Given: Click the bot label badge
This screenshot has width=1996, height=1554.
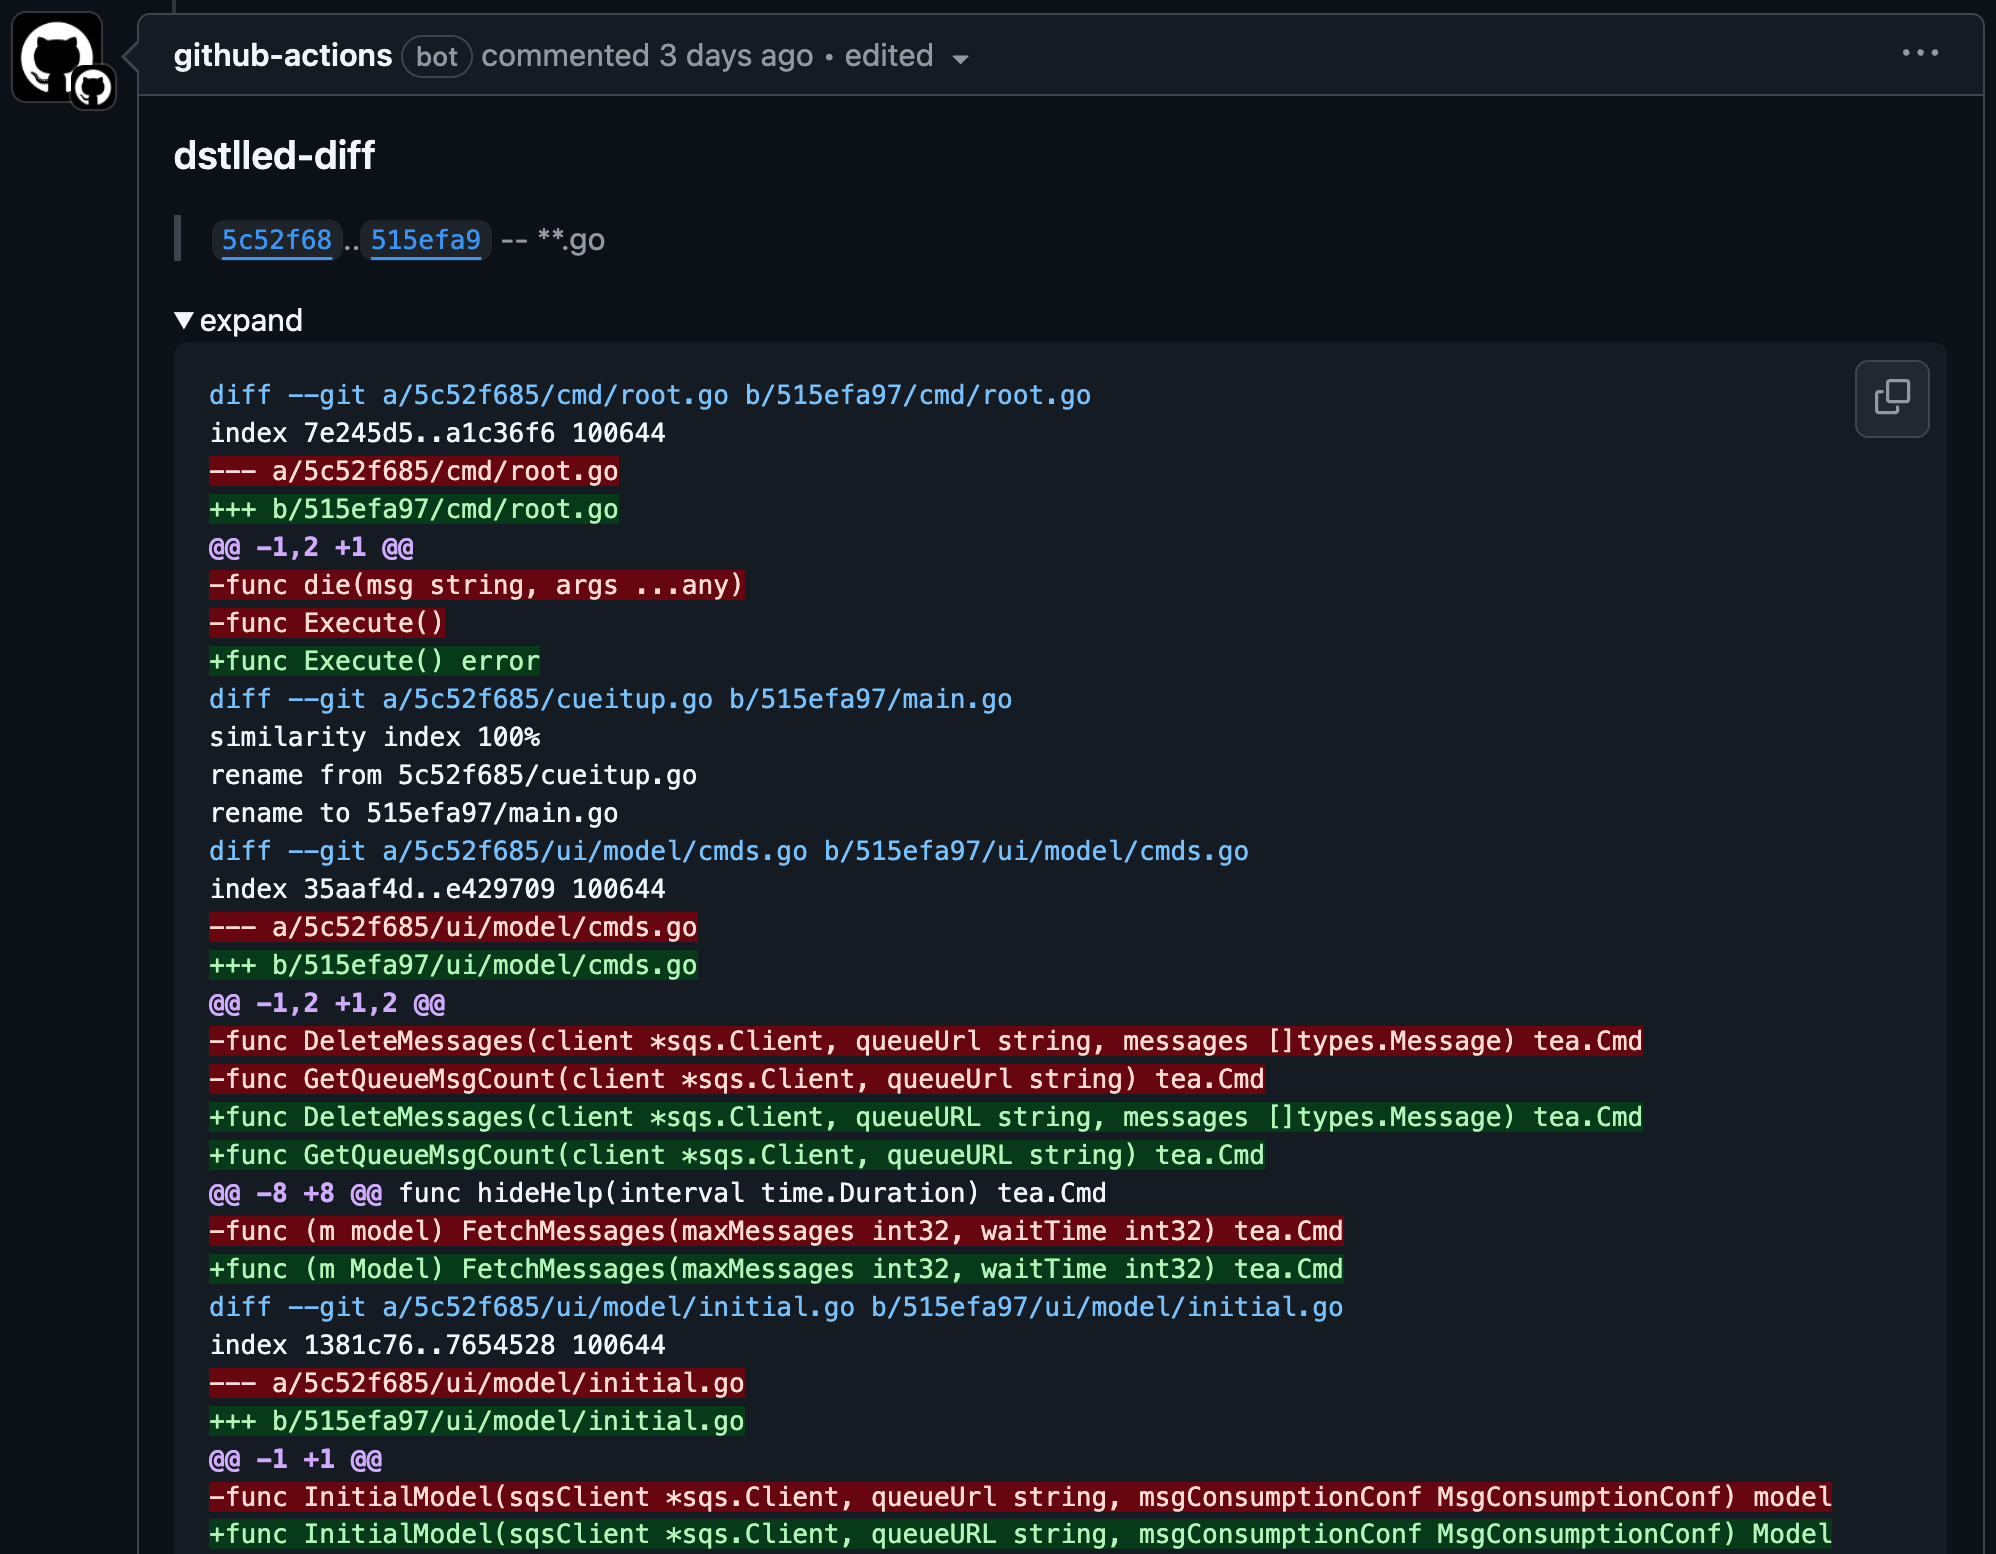Looking at the screenshot, I should (x=436, y=56).
